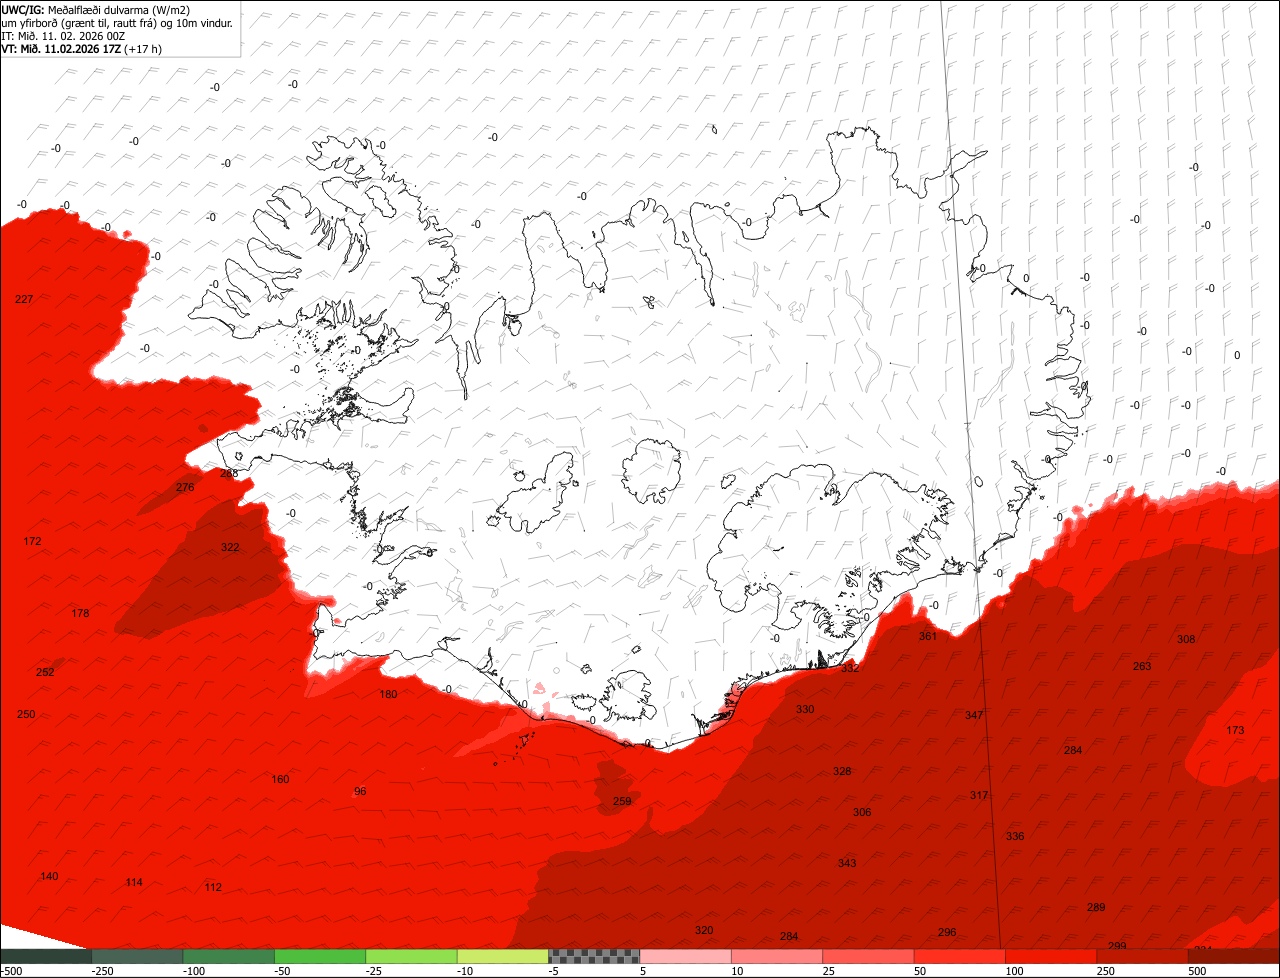Click the '250' legend scale label
The image size is (1280, 978).
(x=1106, y=971)
